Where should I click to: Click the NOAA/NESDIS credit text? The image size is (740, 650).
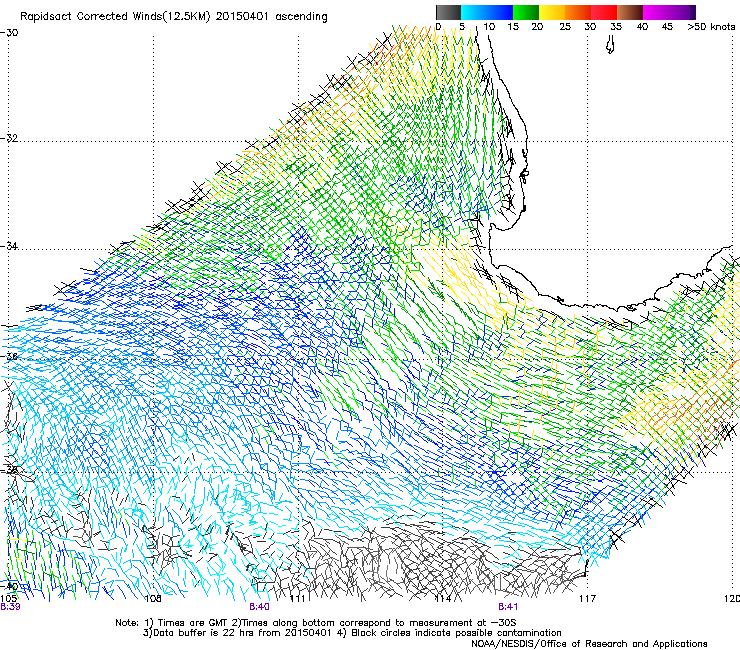pos(589,644)
